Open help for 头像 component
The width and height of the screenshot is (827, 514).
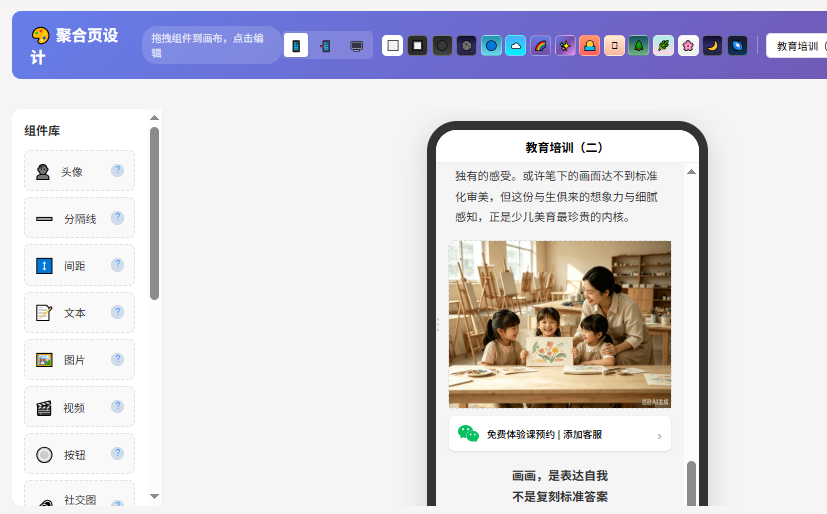[118, 170]
